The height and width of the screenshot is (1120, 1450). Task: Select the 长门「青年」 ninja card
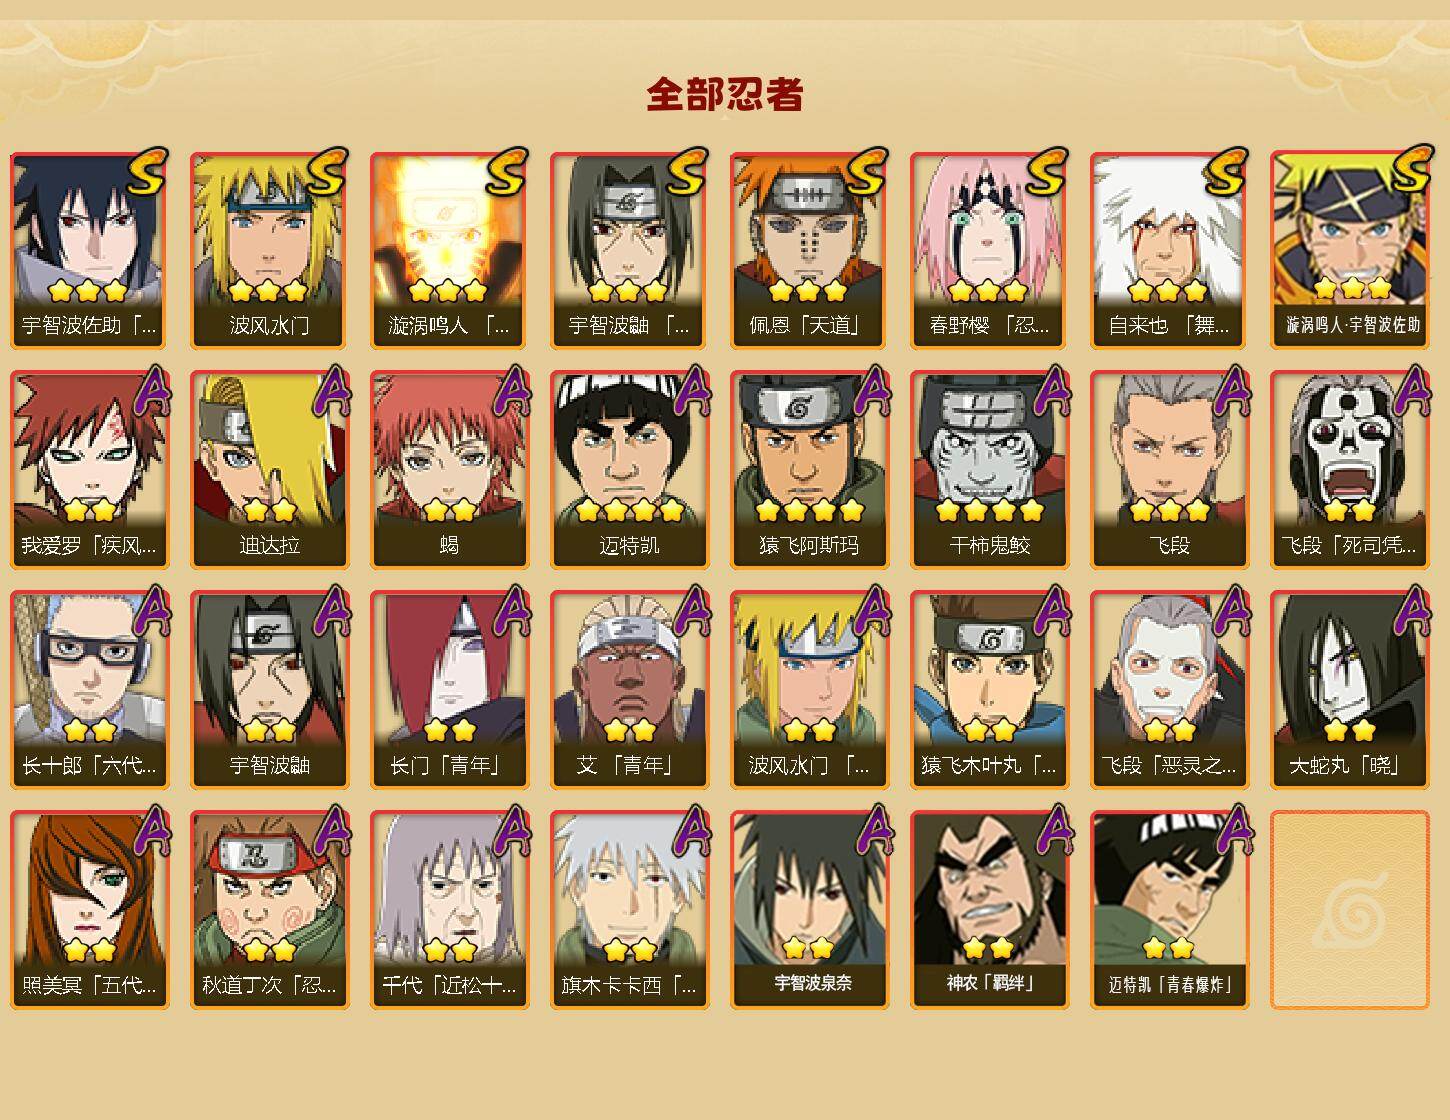(449, 690)
